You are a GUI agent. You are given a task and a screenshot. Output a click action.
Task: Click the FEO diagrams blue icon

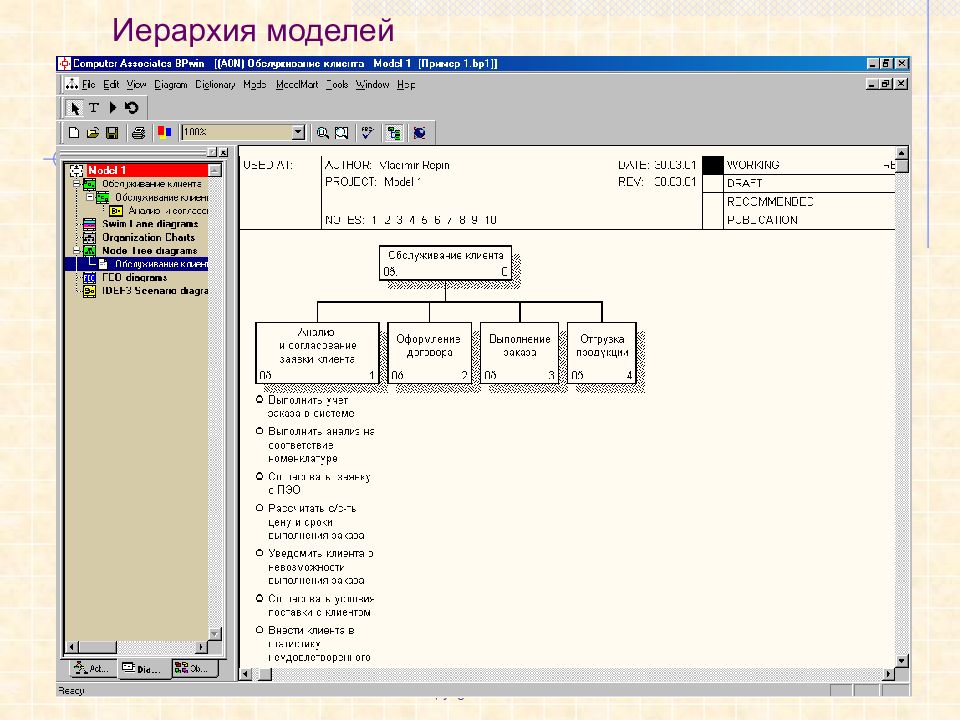point(89,277)
